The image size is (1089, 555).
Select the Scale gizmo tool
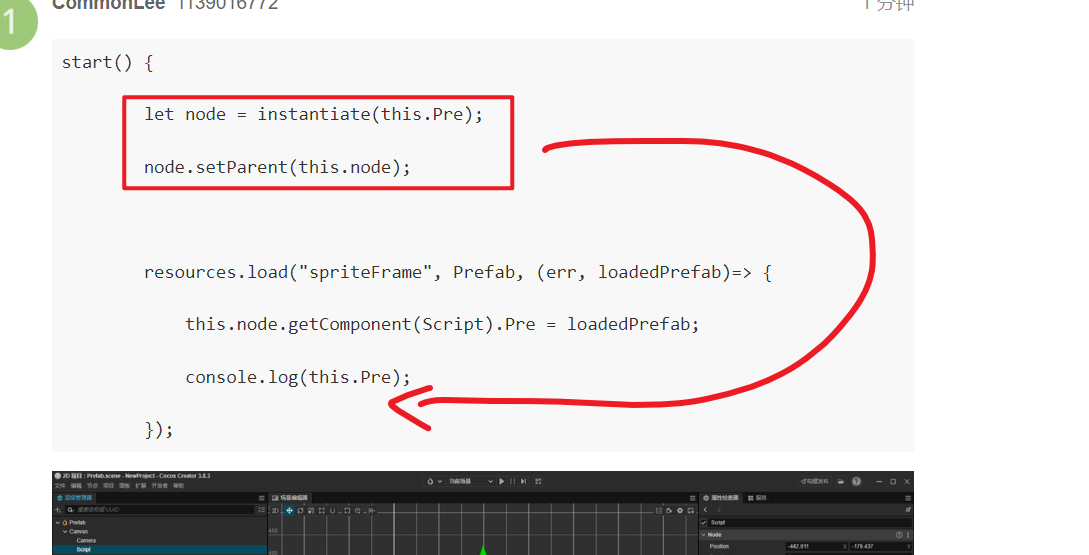[310, 511]
